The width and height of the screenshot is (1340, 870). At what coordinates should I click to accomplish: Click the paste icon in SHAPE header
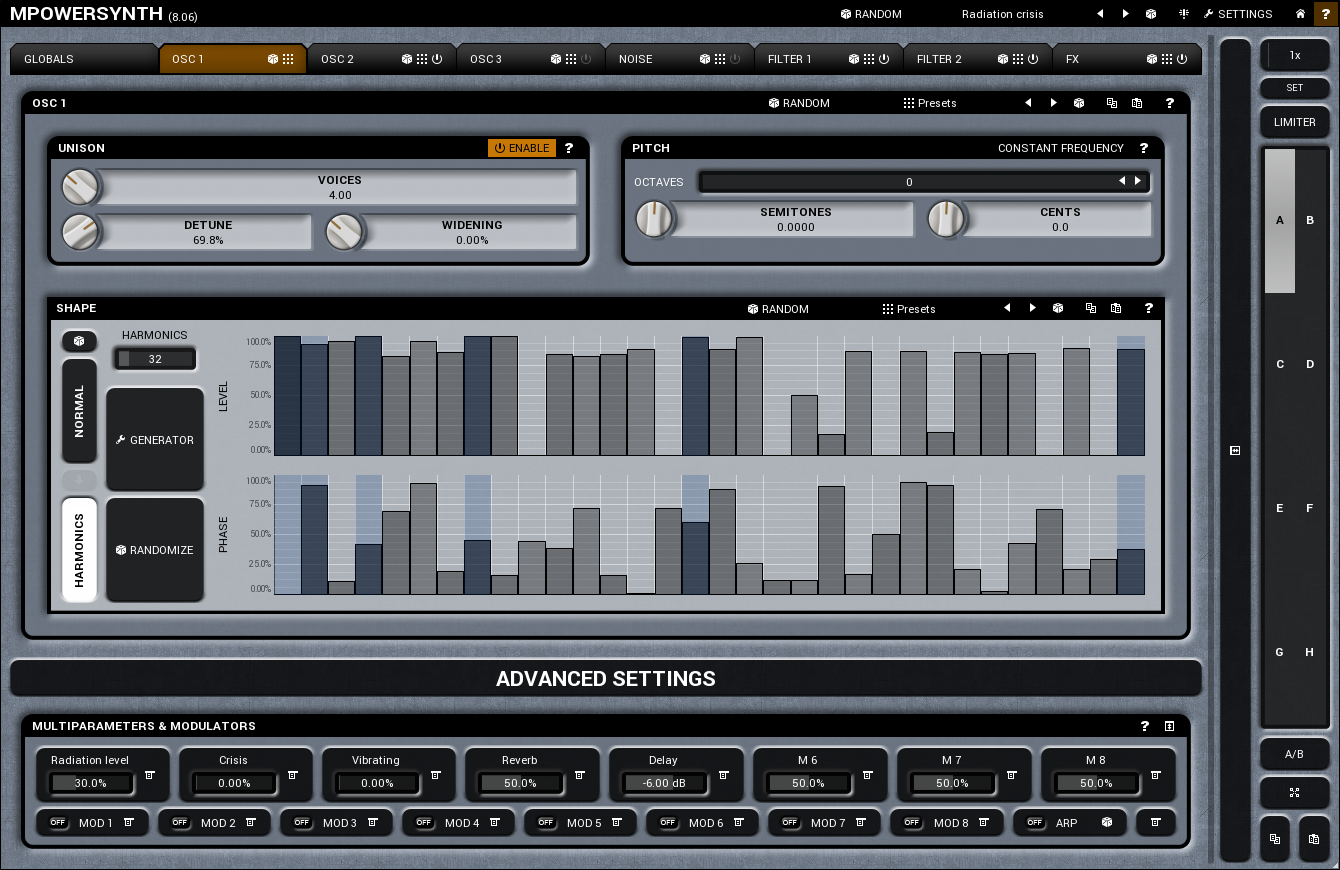coord(1116,309)
